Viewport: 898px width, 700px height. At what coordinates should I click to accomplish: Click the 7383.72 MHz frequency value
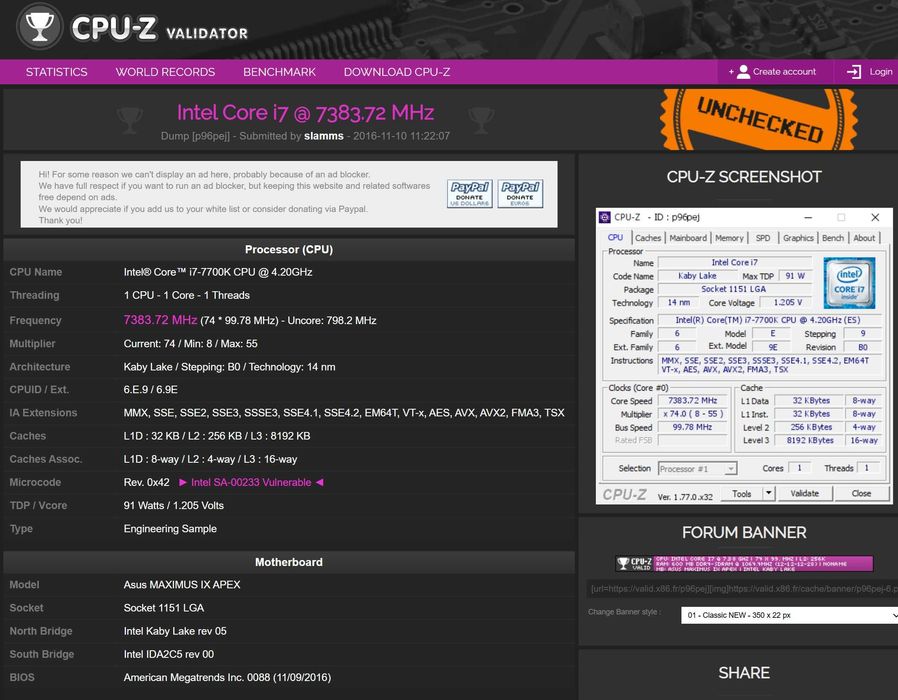[160, 320]
